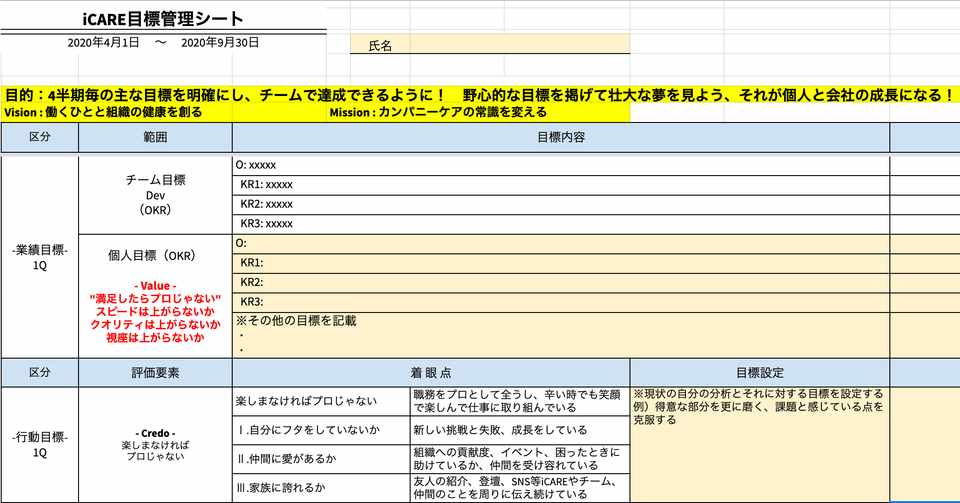Select the team row O: xxxxx
This screenshot has height=503, width=960.
pos(561,165)
